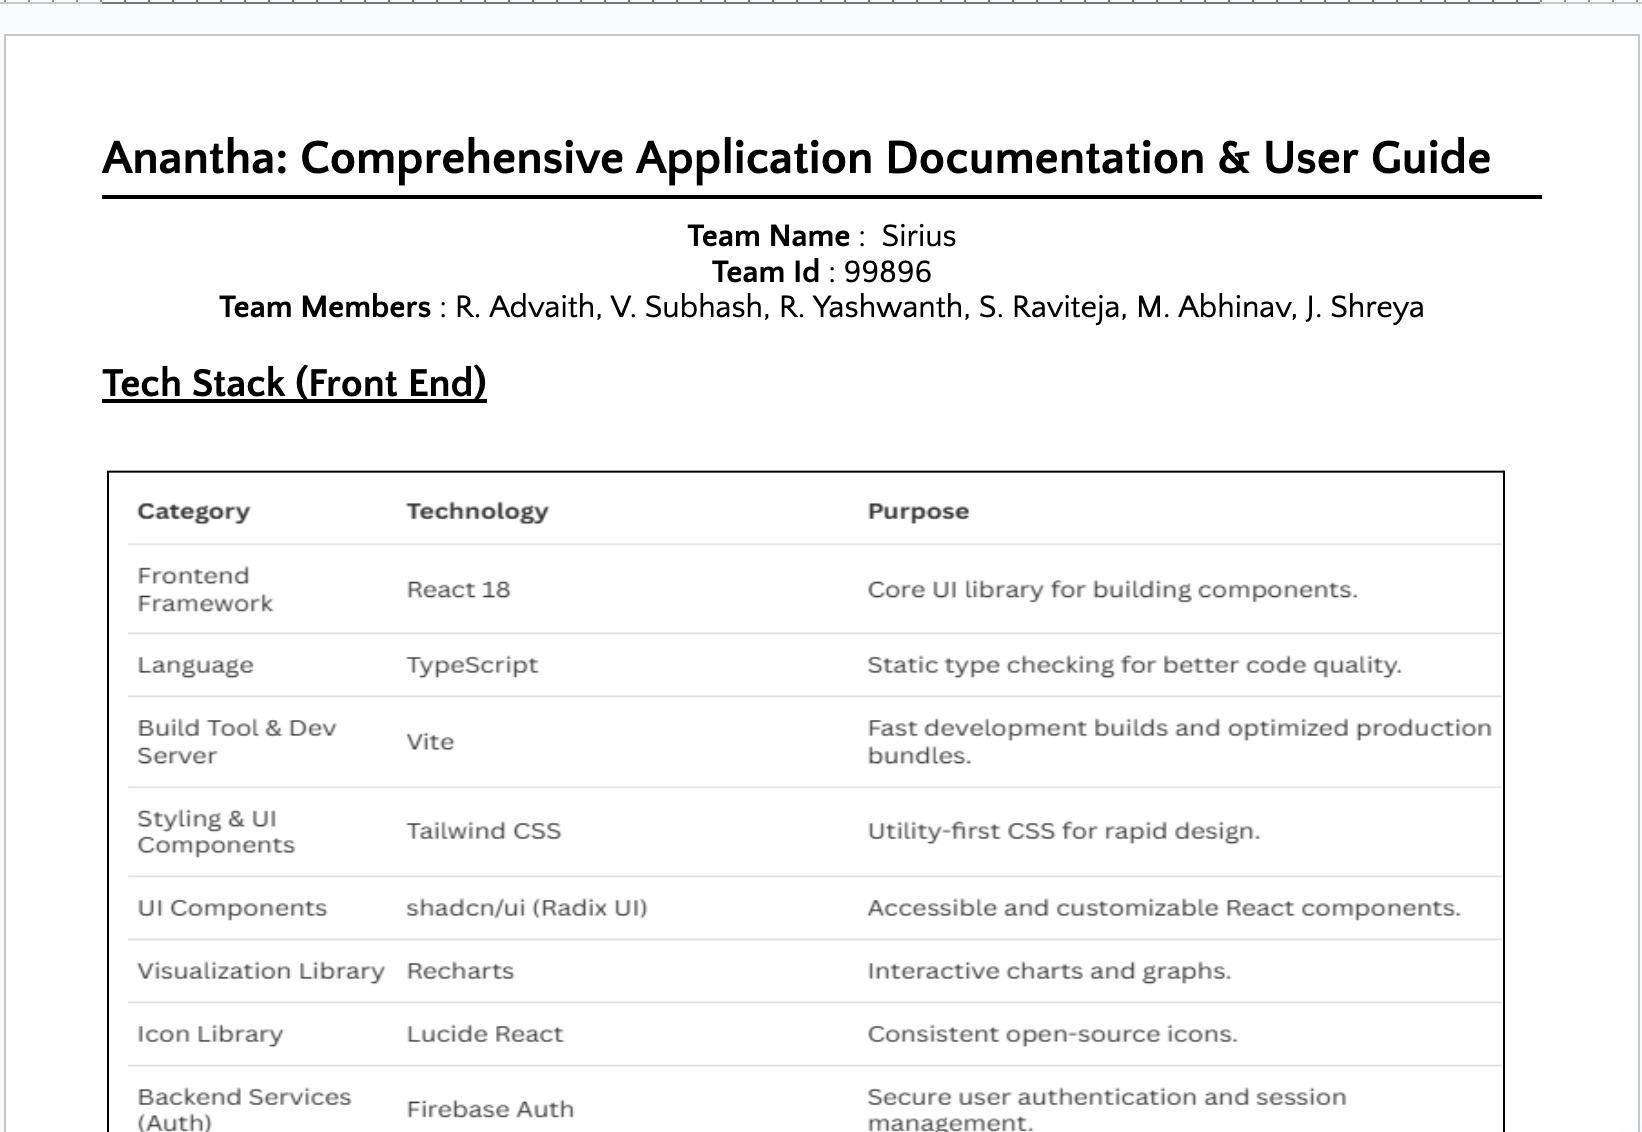Image resolution: width=1642 pixels, height=1132 pixels.
Task: Click the Lucide React cell
Action: coord(484,1034)
